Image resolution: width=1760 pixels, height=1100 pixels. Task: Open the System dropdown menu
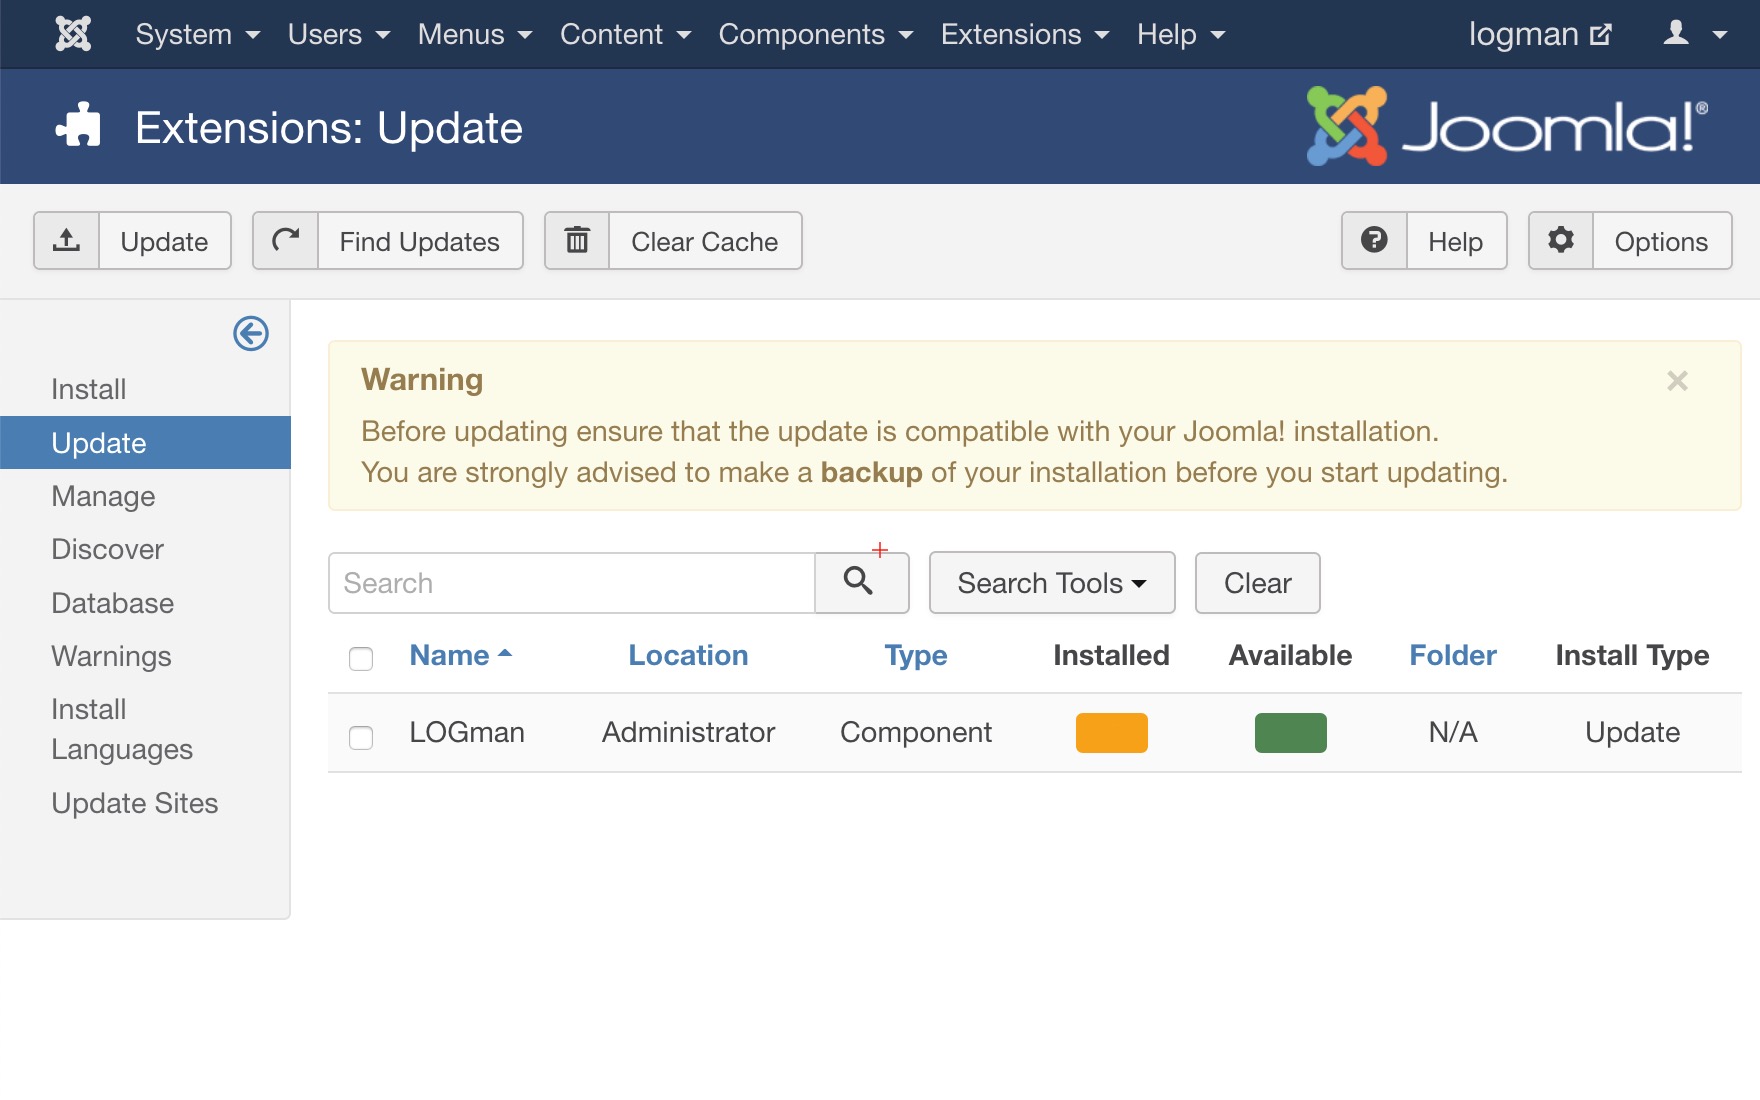tap(198, 34)
